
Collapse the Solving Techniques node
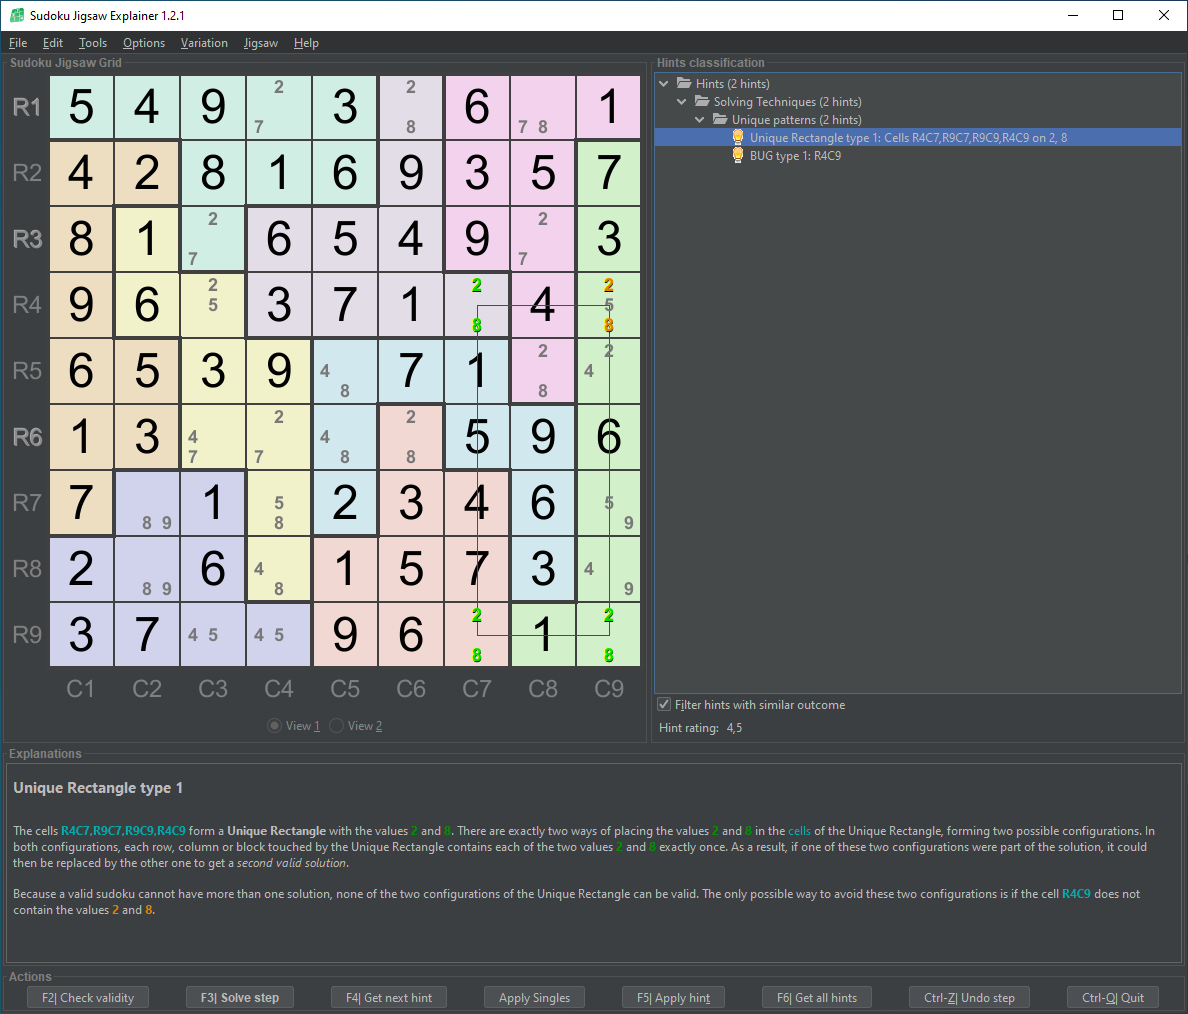point(682,102)
